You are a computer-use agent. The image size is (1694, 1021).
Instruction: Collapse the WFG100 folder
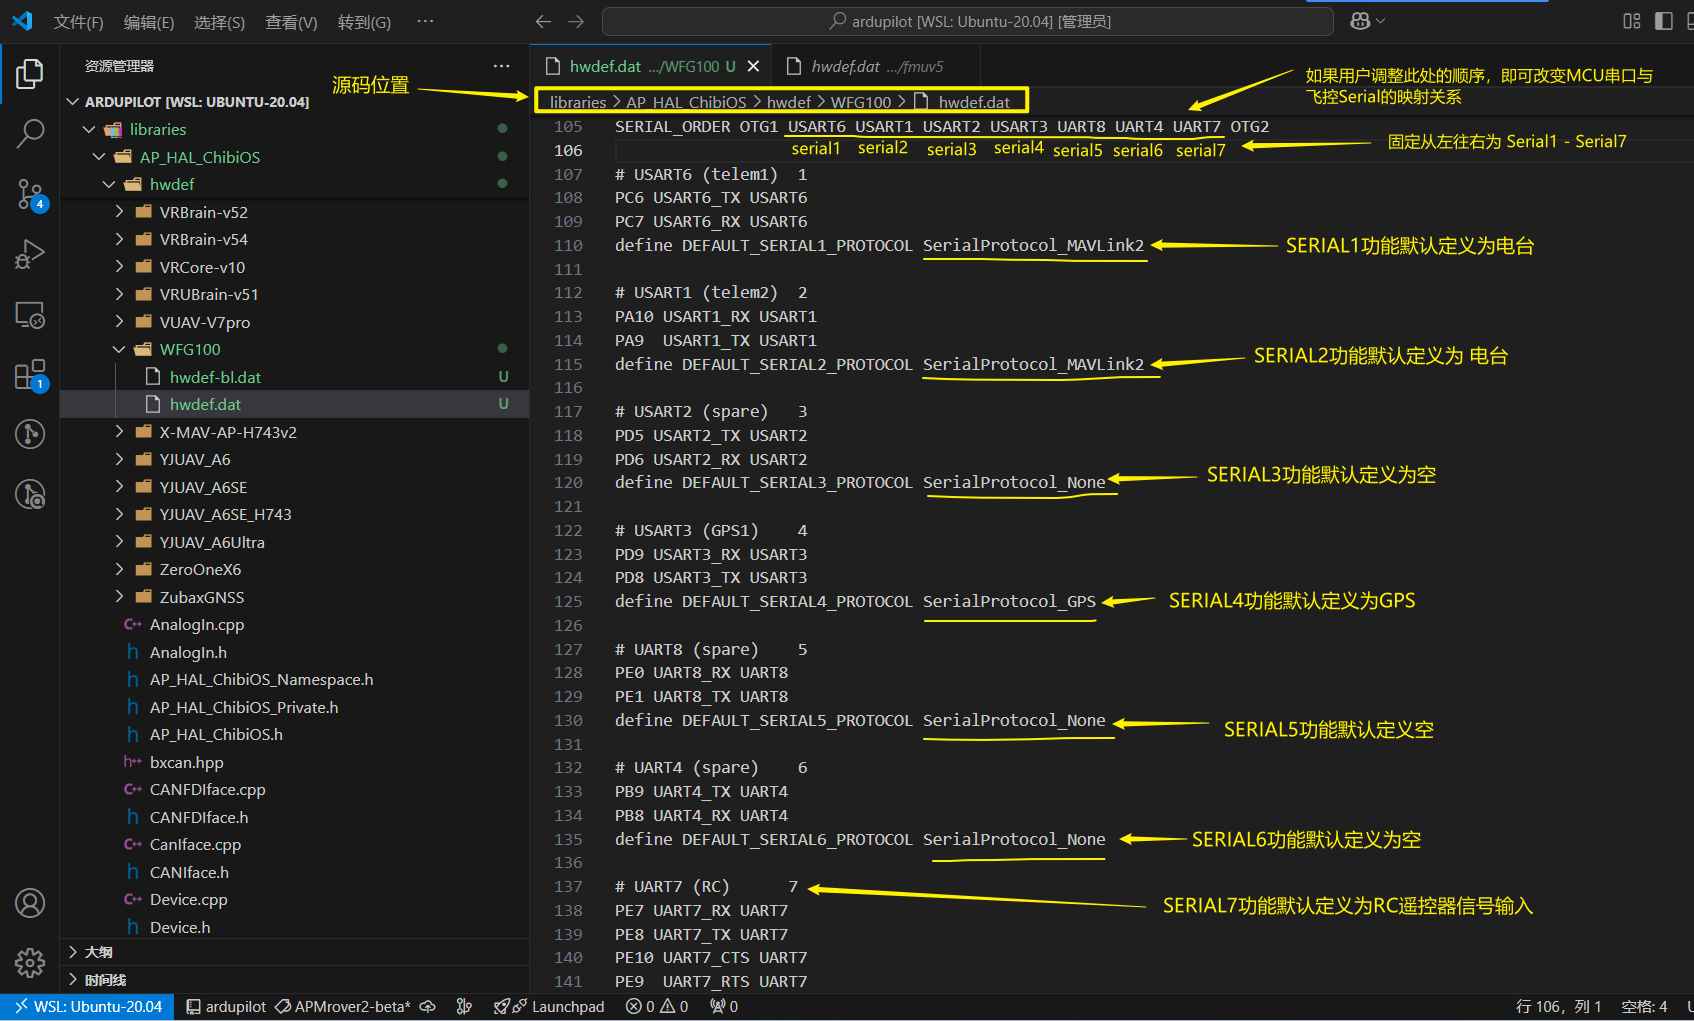pos(189,349)
